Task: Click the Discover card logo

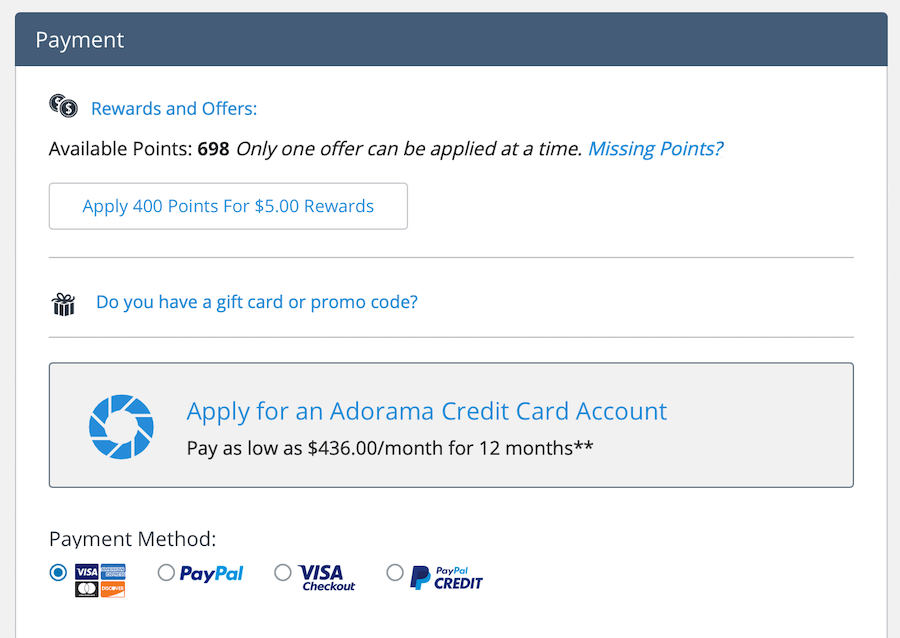Action: click(113, 589)
